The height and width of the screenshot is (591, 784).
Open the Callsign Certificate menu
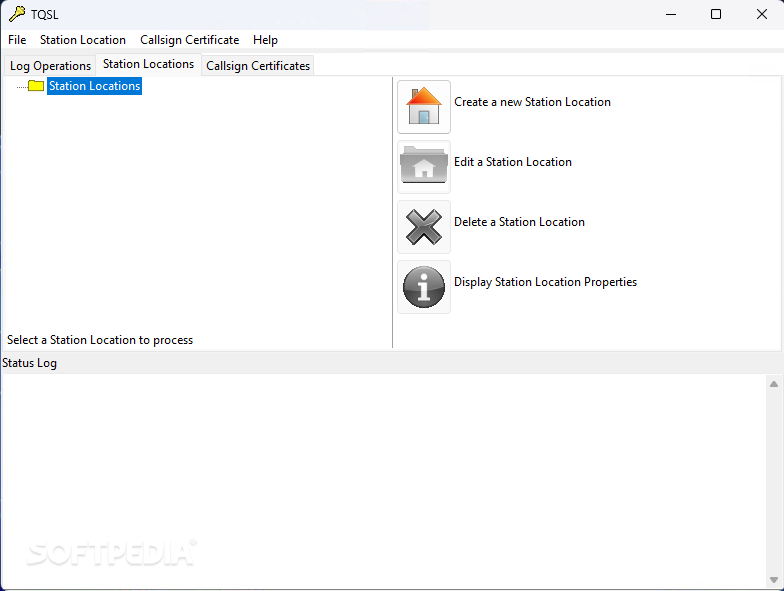(x=190, y=40)
